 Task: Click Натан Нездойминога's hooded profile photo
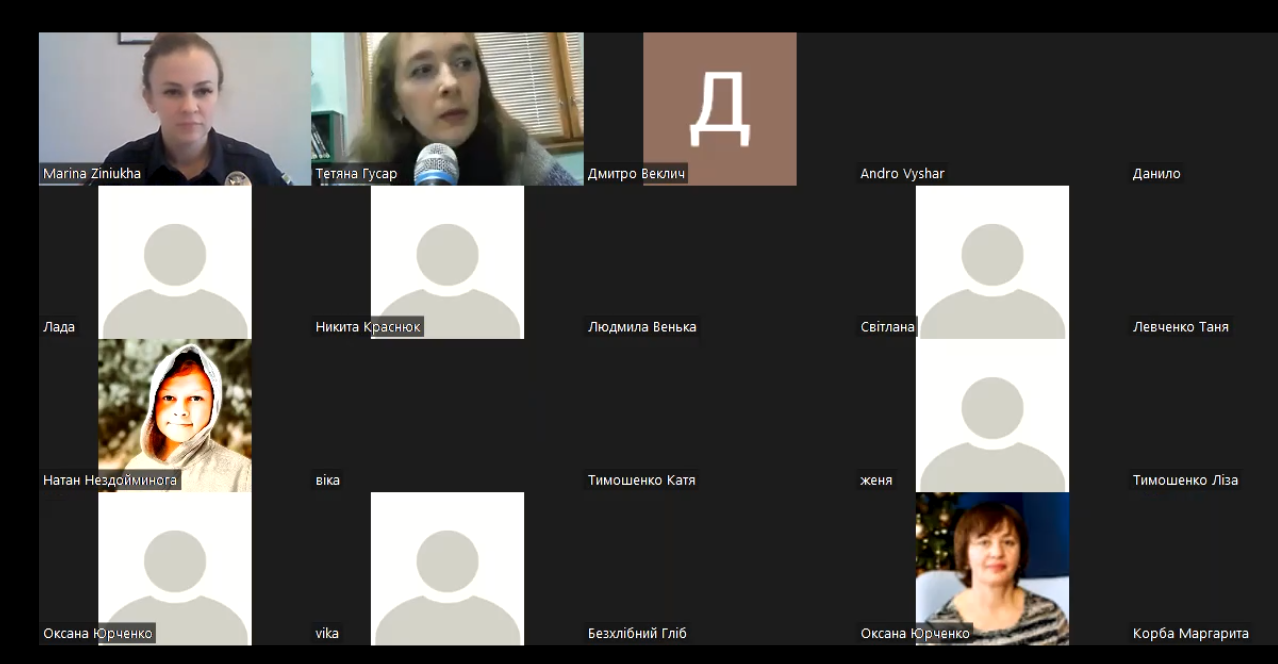(175, 415)
